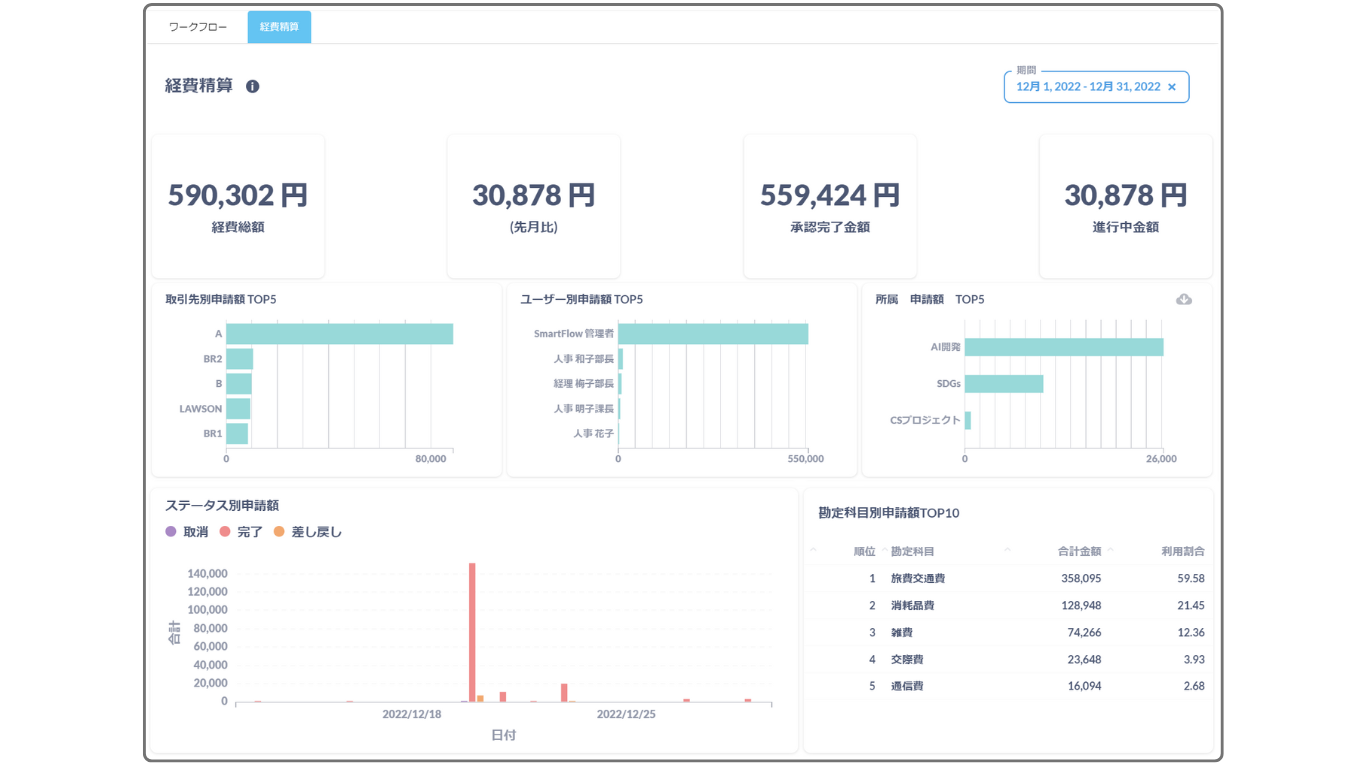The width and height of the screenshot is (1366, 768).
Task: Sort the table by 利用割合 header
Action: pyautogui.click(x=1183, y=551)
